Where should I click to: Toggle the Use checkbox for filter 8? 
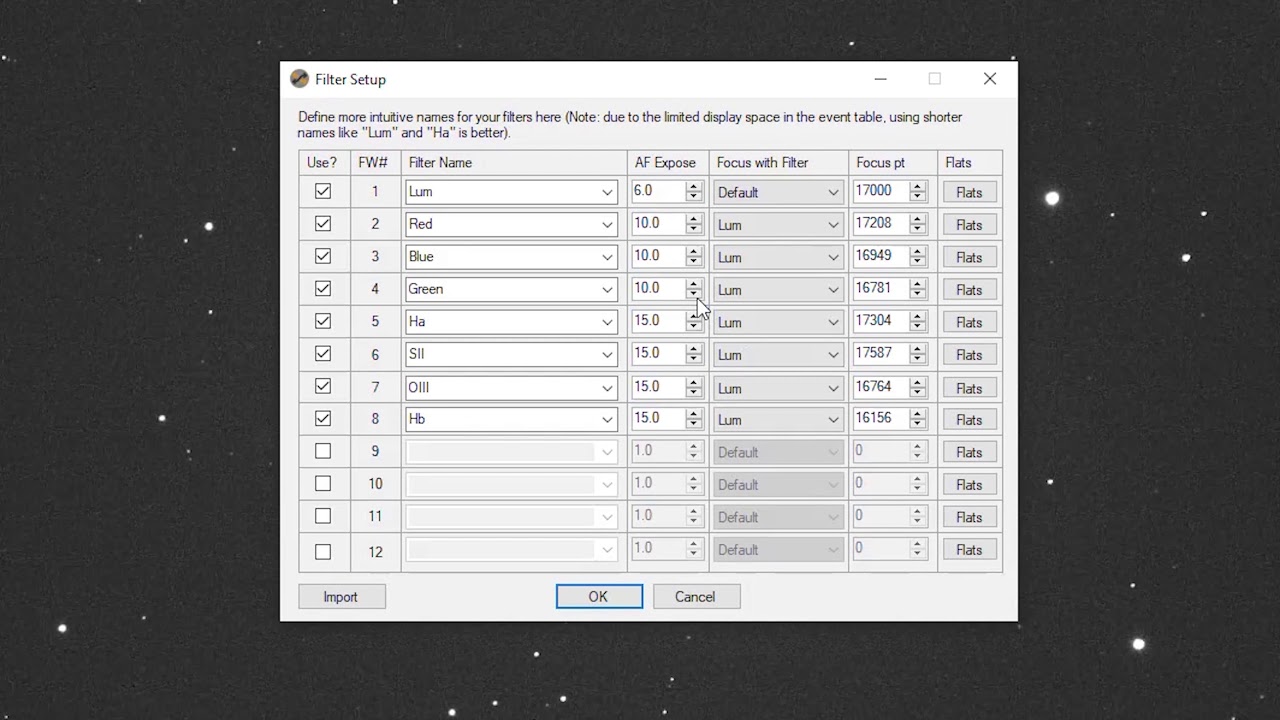tap(323, 418)
